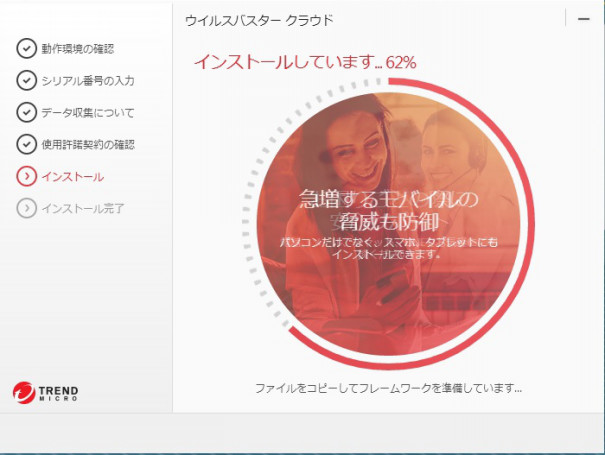Select the 使用許諾契約の確認 step label
The width and height of the screenshot is (605, 455).
pyautogui.click(x=88, y=145)
